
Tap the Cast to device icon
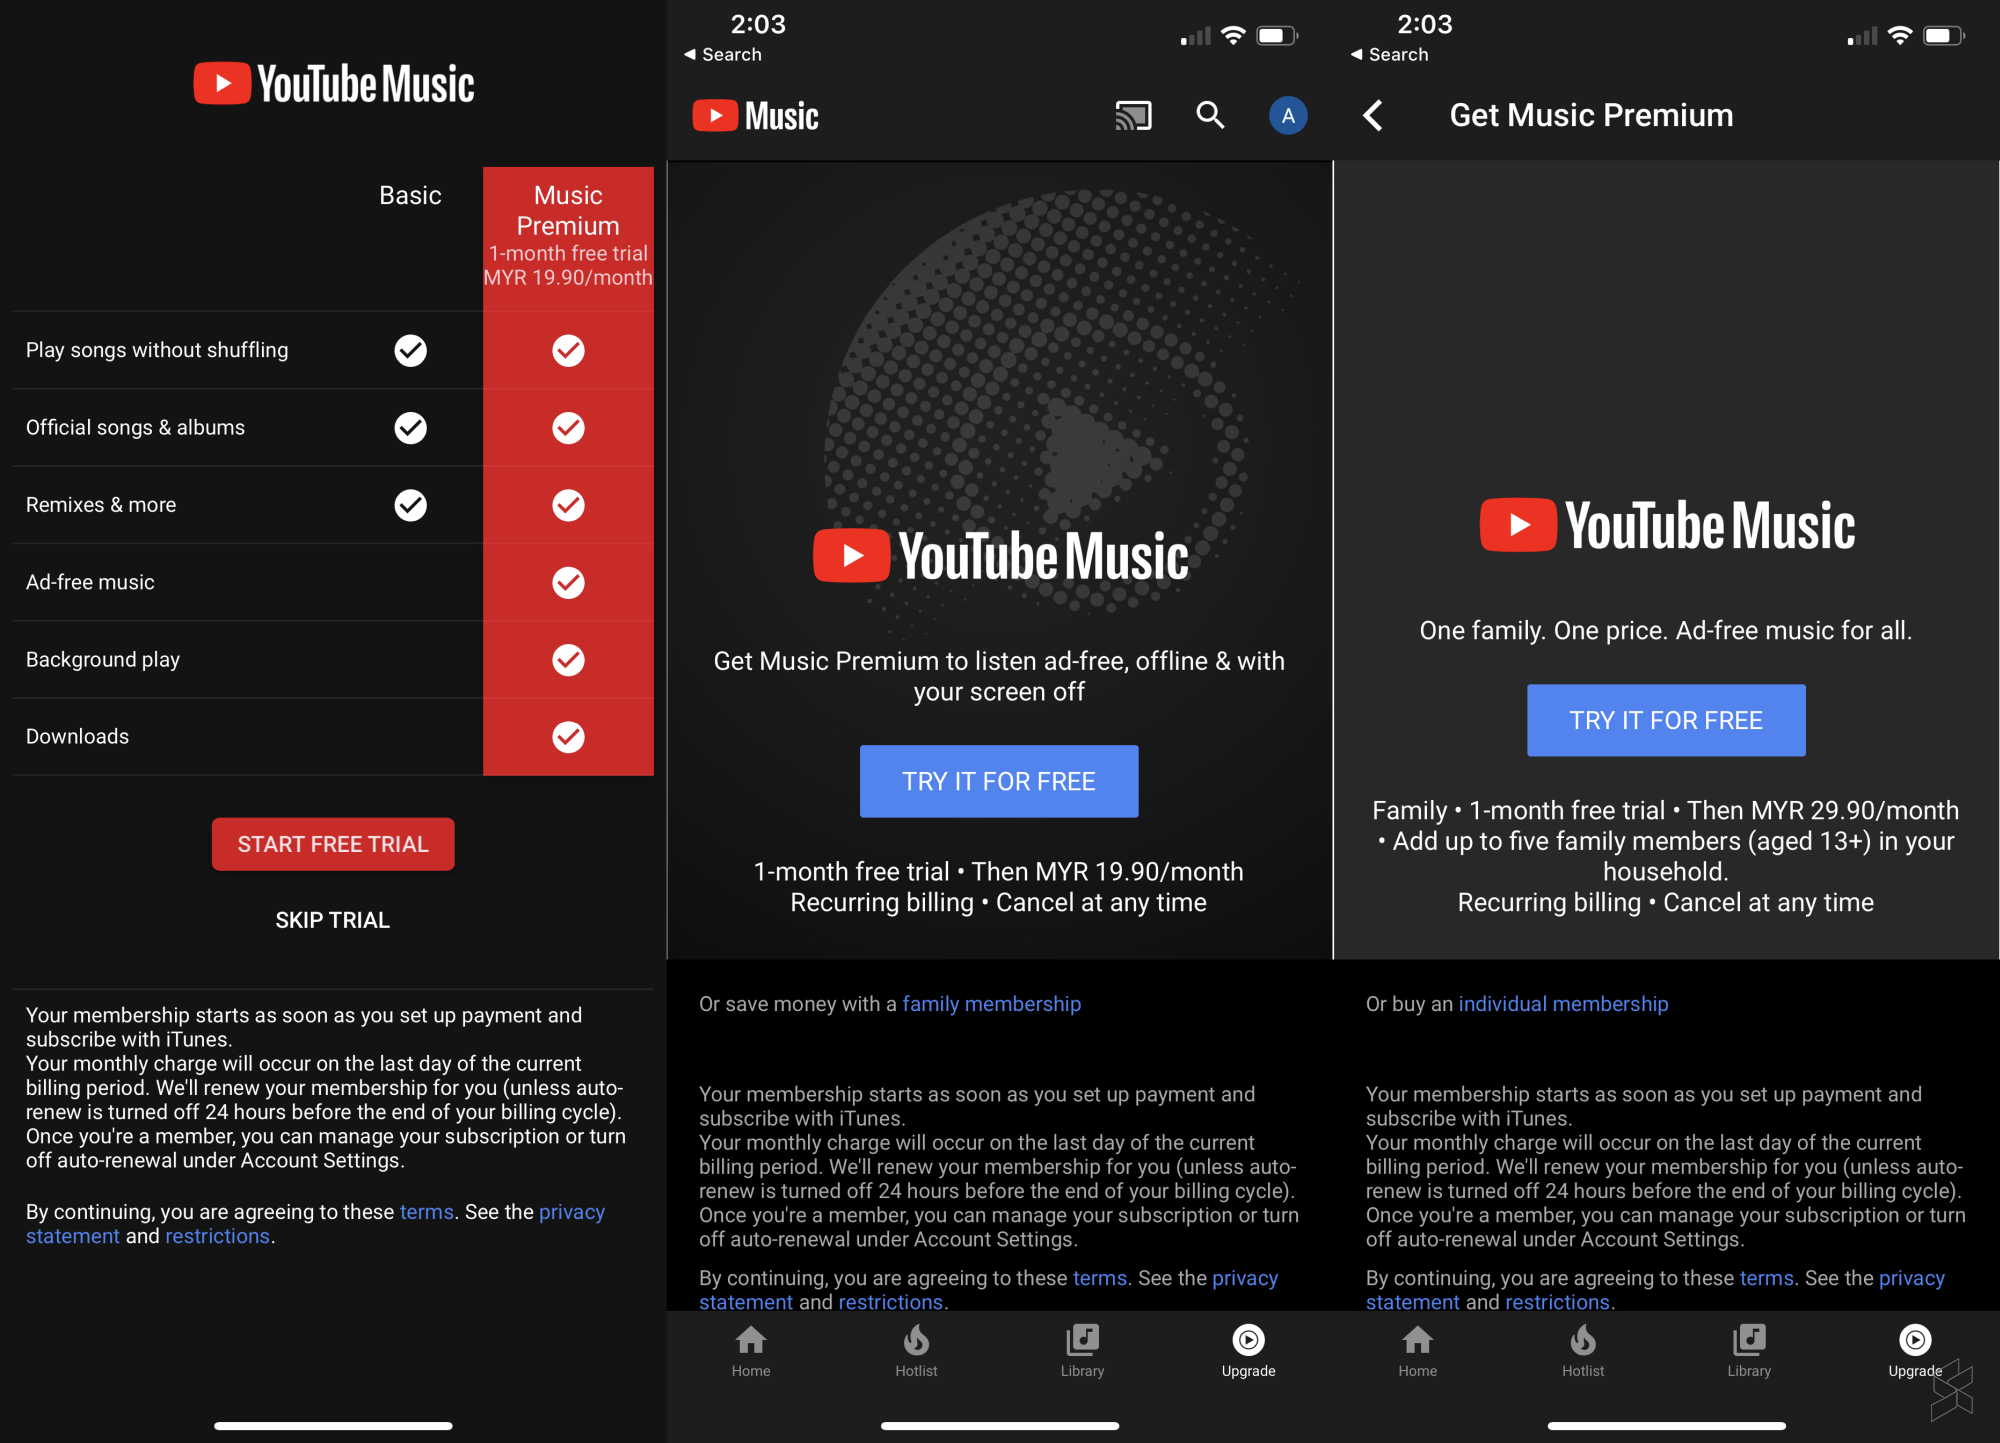1133,116
